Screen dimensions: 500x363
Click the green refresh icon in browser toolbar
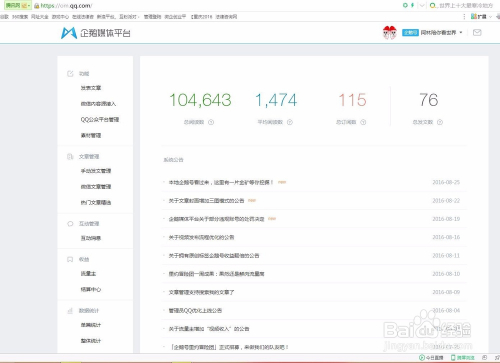(405, 5)
